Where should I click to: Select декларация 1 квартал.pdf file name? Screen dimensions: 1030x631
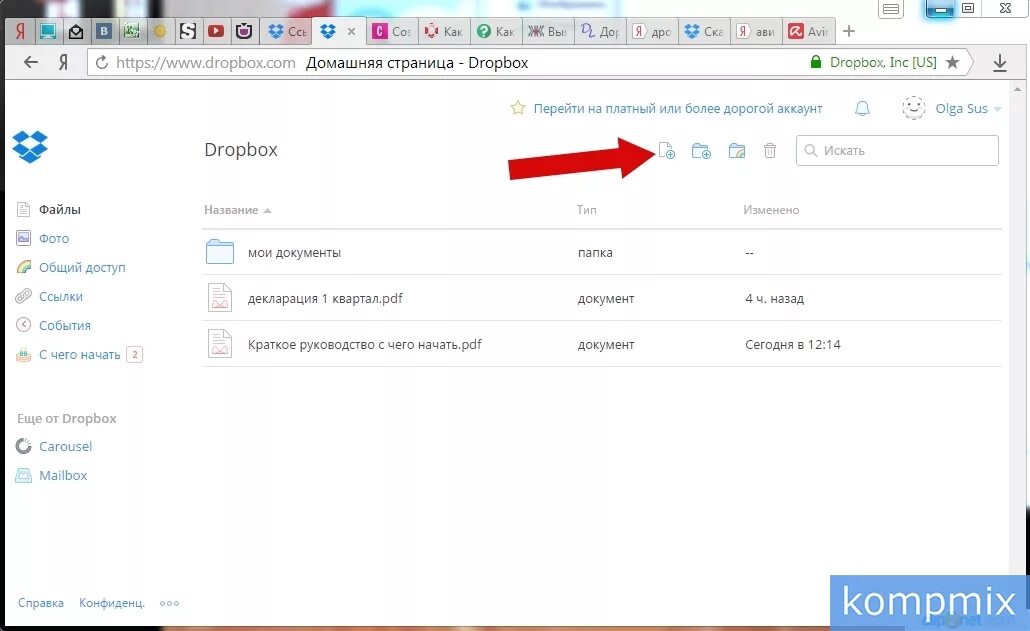coord(325,298)
